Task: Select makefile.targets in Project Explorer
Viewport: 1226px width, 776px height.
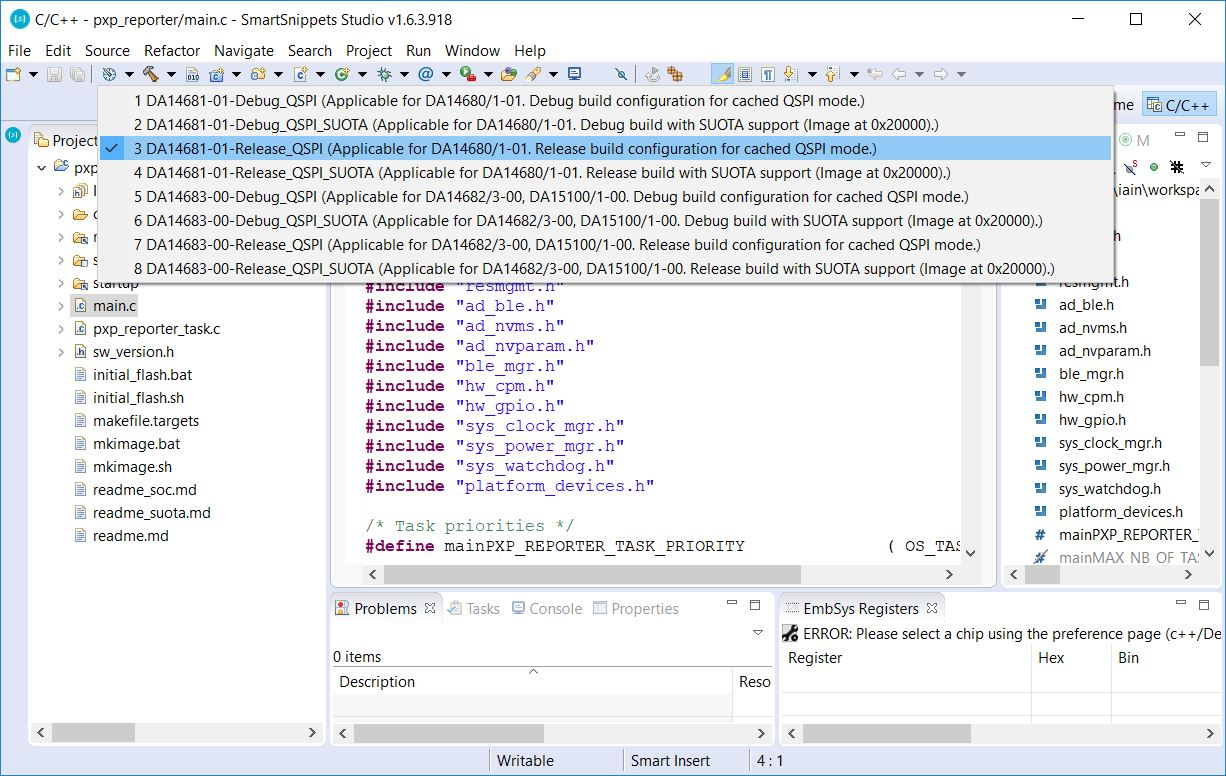Action: (x=137, y=421)
